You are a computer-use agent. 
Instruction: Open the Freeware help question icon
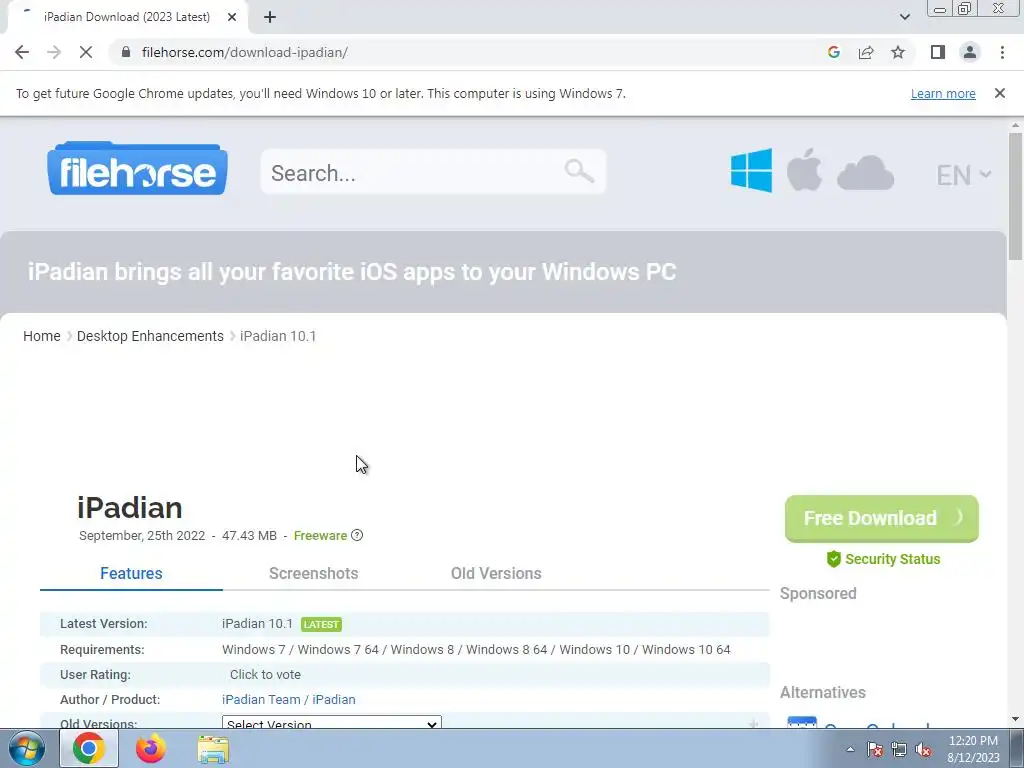357,535
